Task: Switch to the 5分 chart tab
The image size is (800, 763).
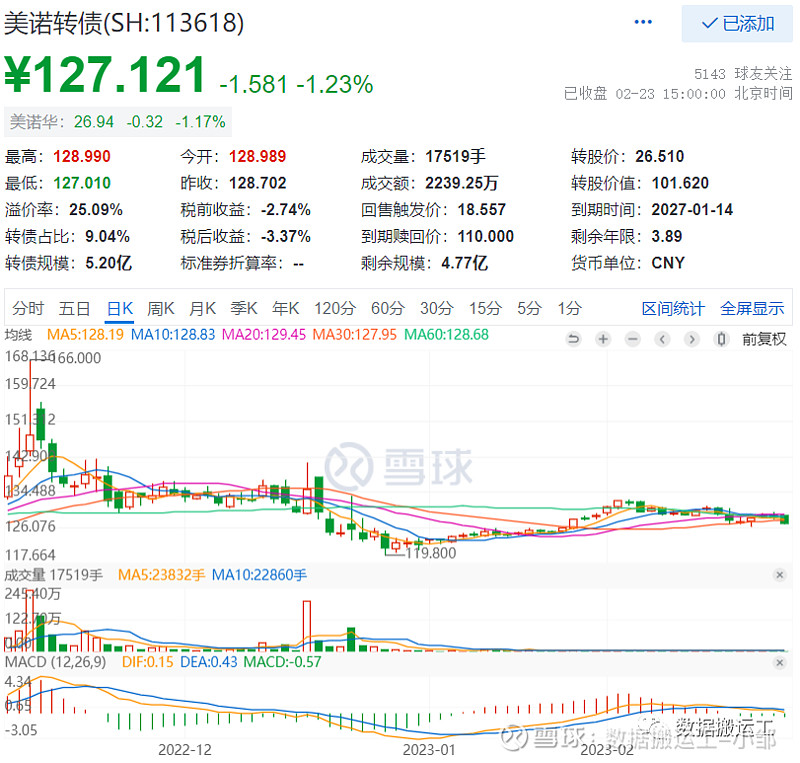Action: pyautogui.click(x=529, y=308)
